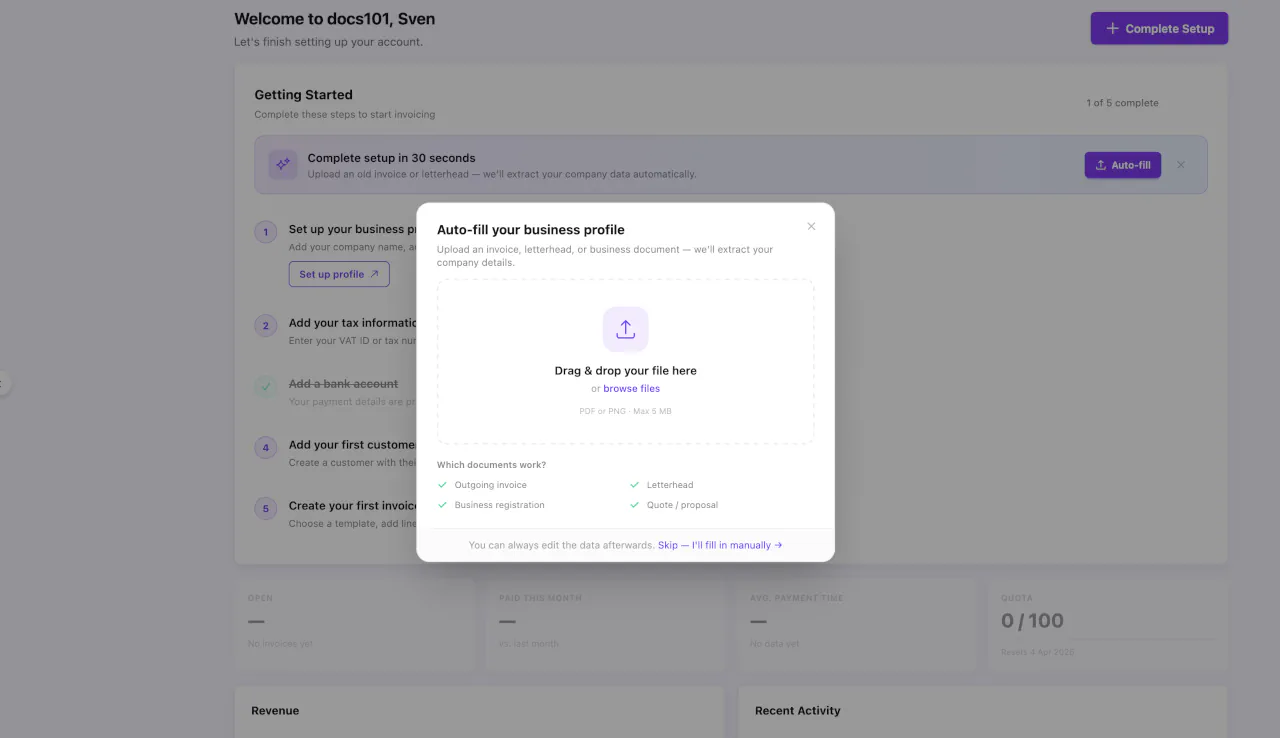Image resolution: width=1280 pixels, height=738 pixels.
Task: Click the upload icon on the Auto-fill button
Action: (x=1103, y=164)
